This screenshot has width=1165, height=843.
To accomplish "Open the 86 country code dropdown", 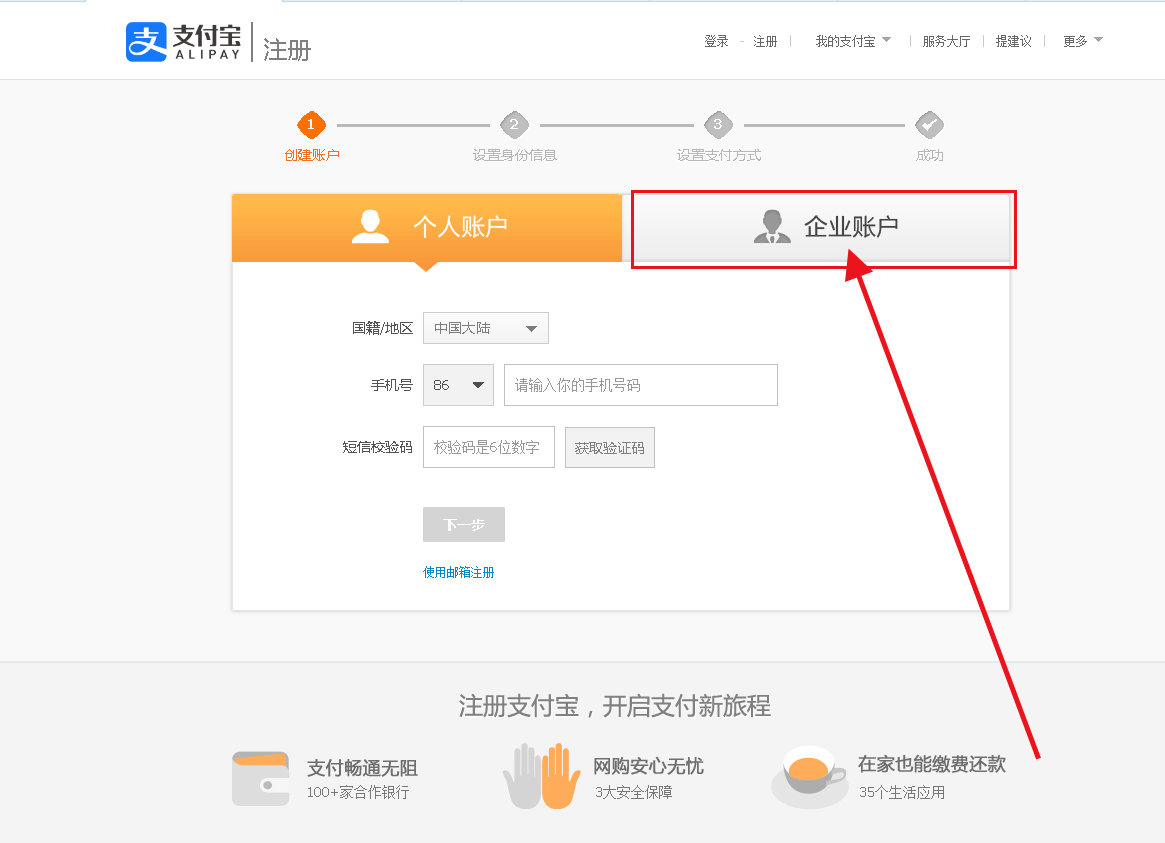I will 458,385.
